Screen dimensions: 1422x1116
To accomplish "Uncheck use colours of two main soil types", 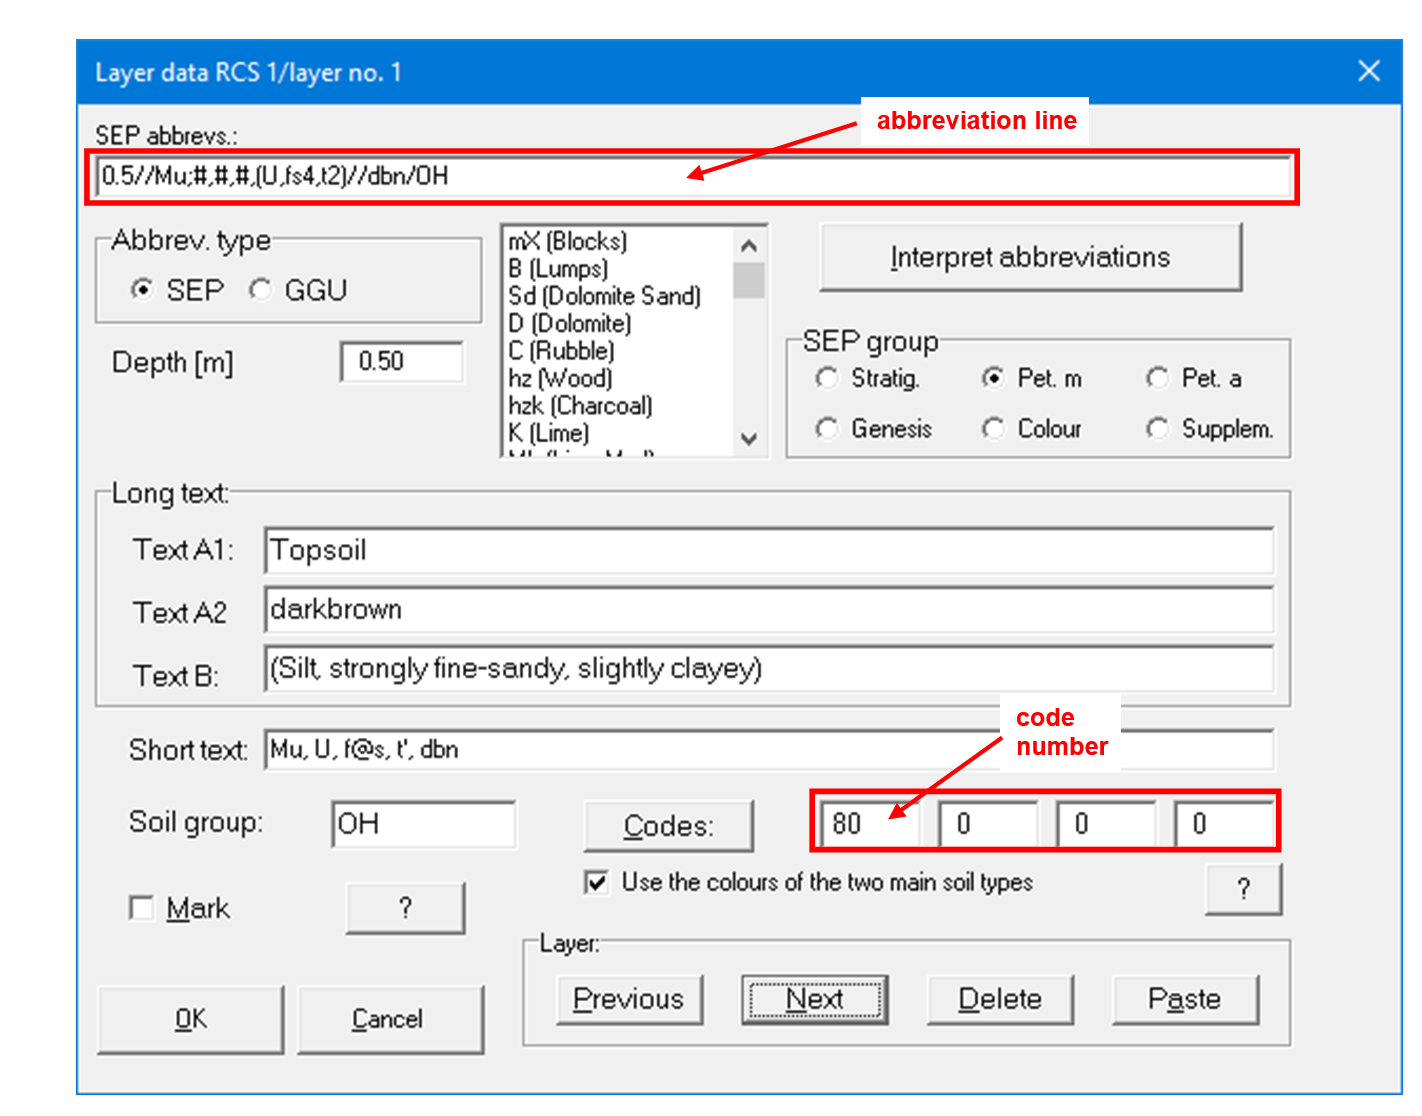I will click(x=595, y=883).
